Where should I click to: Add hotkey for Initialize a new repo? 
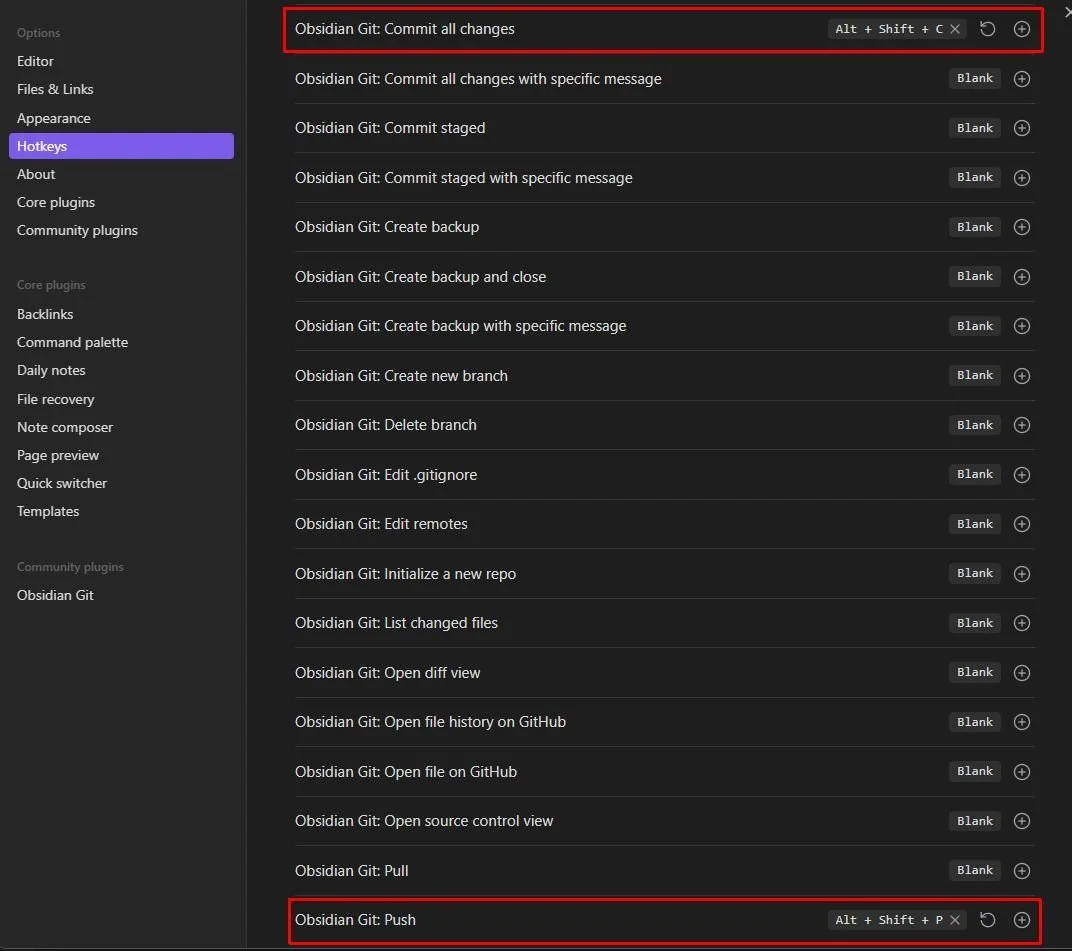[1021, 574]
